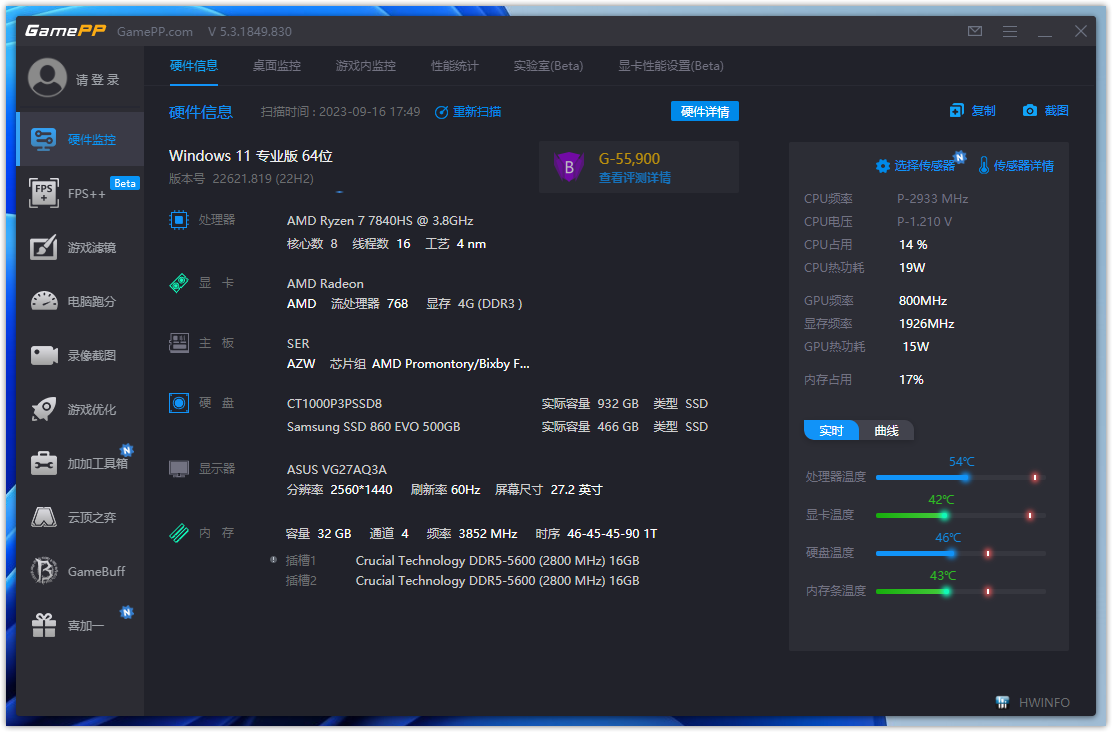Click the Windows 11 专业版 64位 text

click(251, 156)
